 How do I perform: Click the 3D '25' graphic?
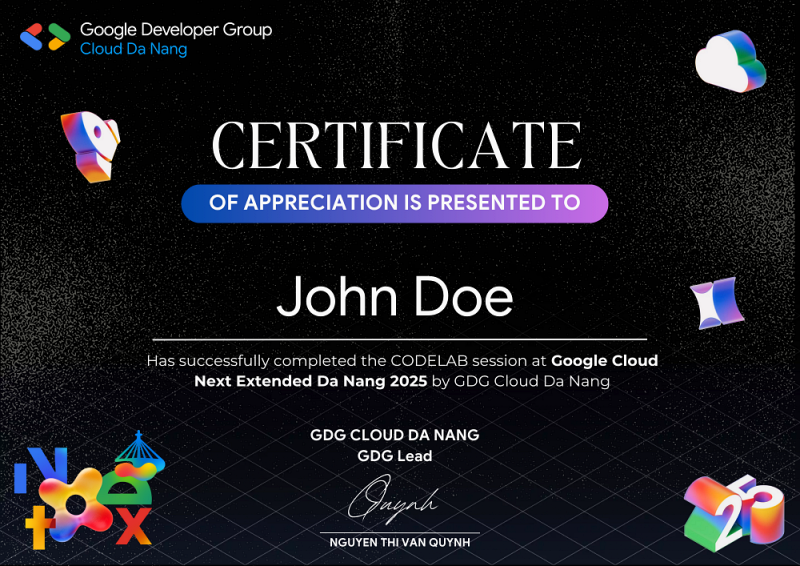[734, 513]
